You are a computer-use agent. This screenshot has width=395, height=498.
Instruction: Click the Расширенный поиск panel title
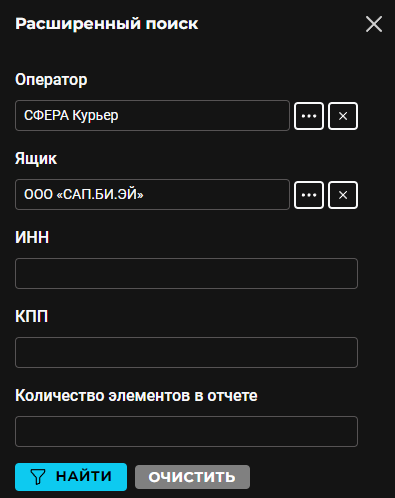point(107,24)
